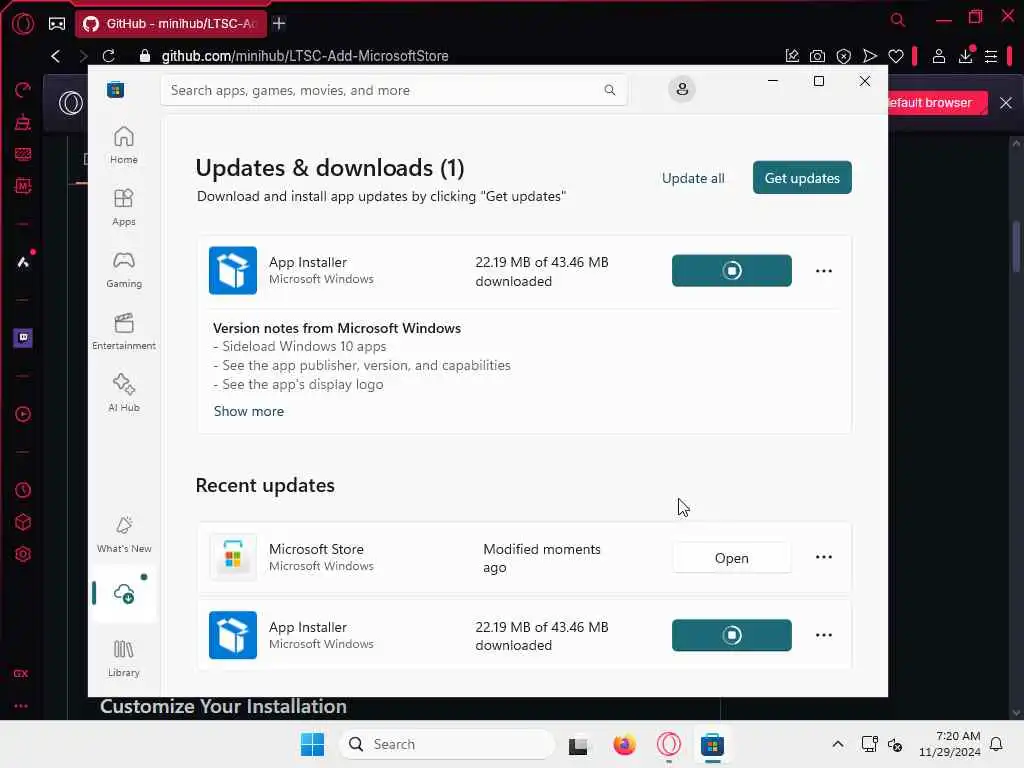This screenshot has width=1024, height=768.
Task: Open the AI Hub section
Action: coord(123,393)
